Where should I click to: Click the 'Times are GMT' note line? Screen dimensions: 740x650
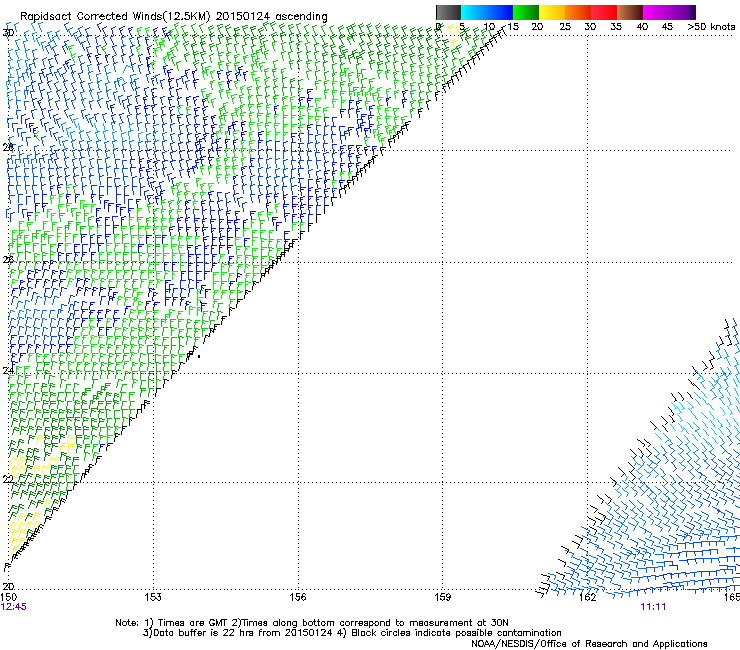coord(311,623)
